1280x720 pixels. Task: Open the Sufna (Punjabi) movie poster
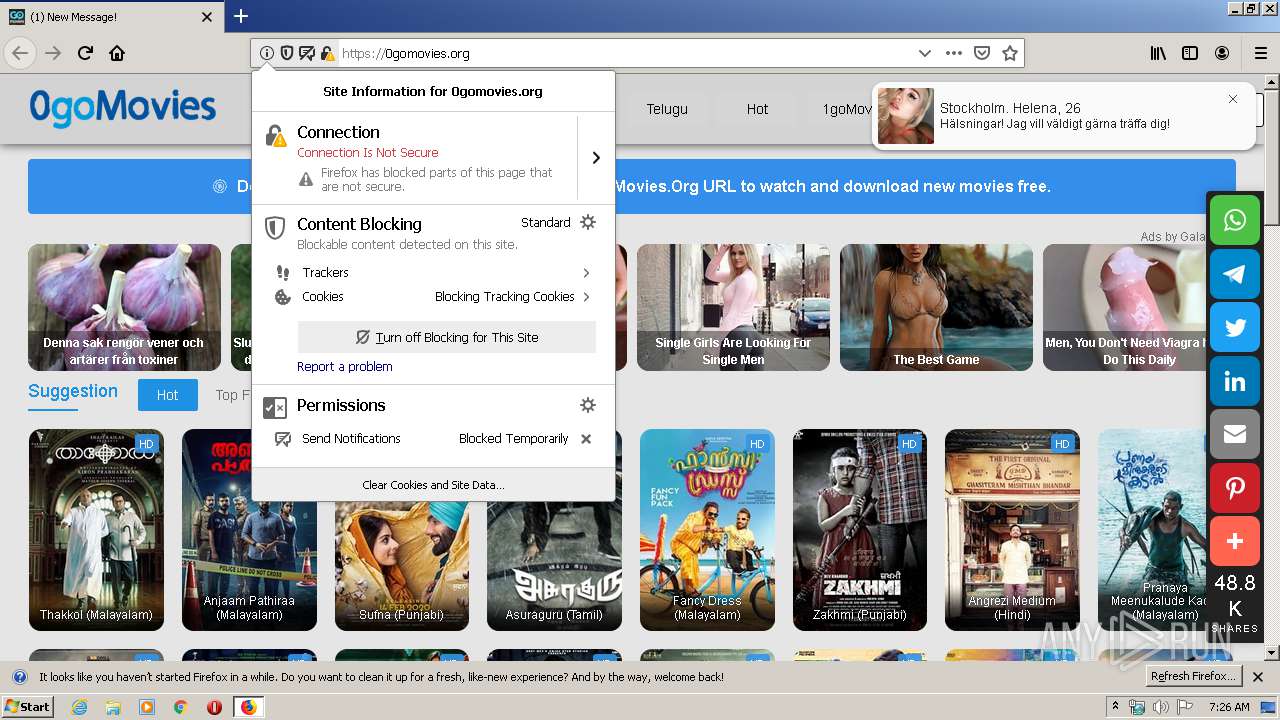(402, 565)
